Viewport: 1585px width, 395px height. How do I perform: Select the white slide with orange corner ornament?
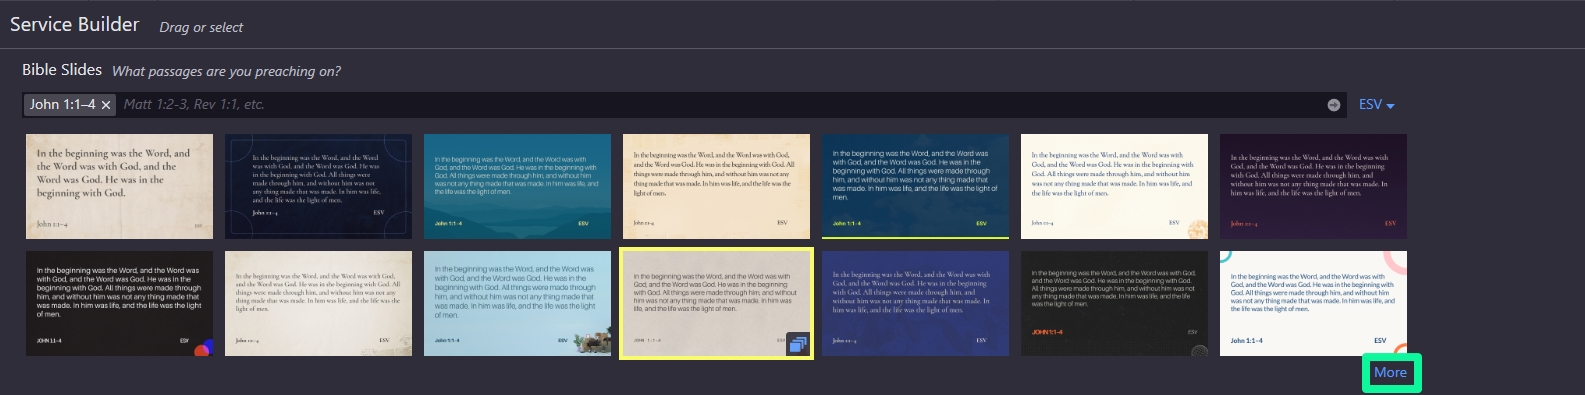point(1114,187)
